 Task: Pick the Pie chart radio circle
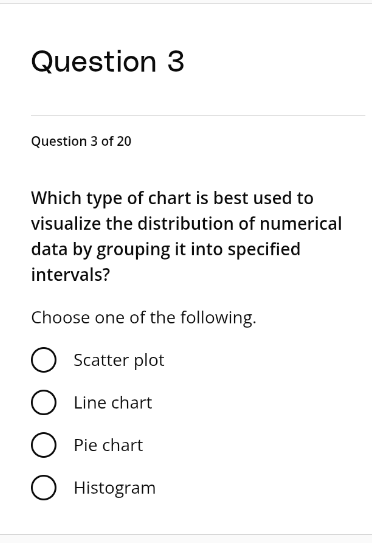44,445
